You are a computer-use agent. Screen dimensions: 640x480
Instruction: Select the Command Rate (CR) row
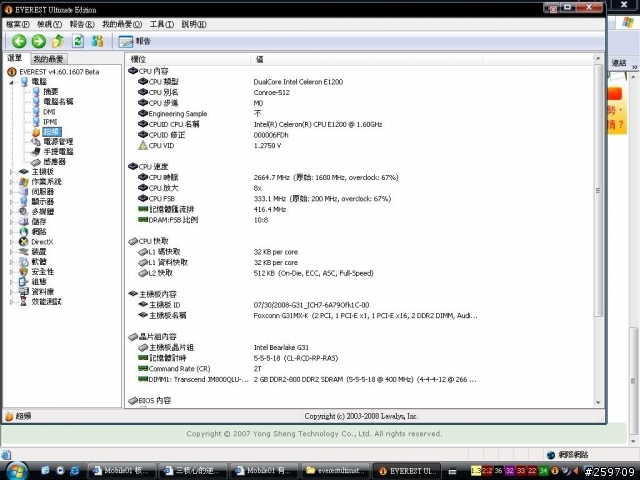click(x=360, y=369)
